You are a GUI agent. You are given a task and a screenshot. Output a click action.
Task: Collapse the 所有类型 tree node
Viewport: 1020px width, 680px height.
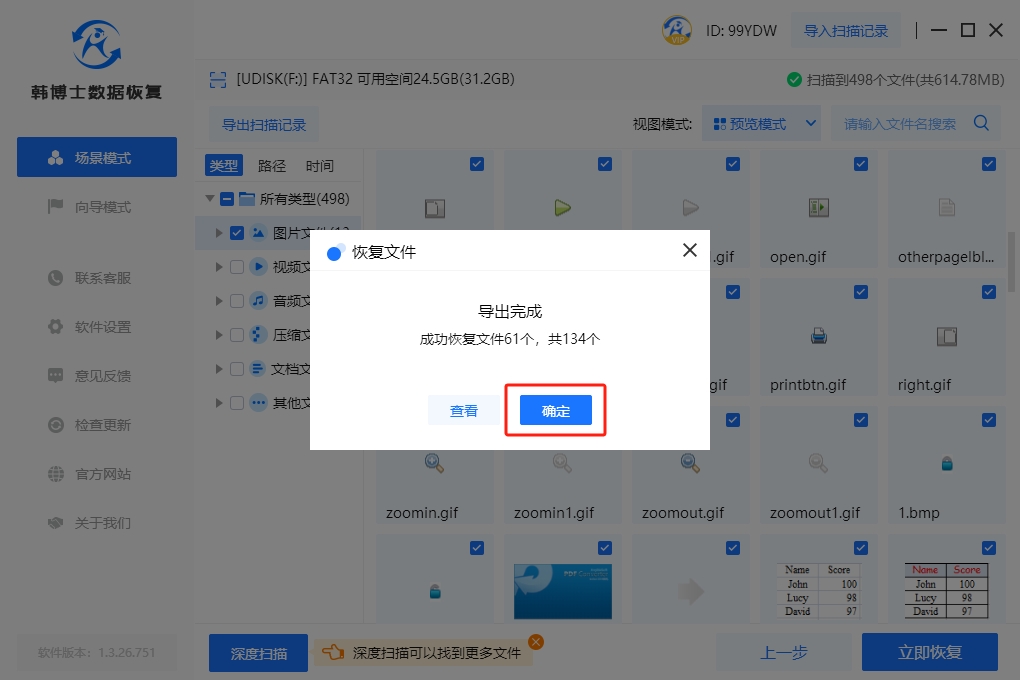pyautogui.click(x=210, y=199)
